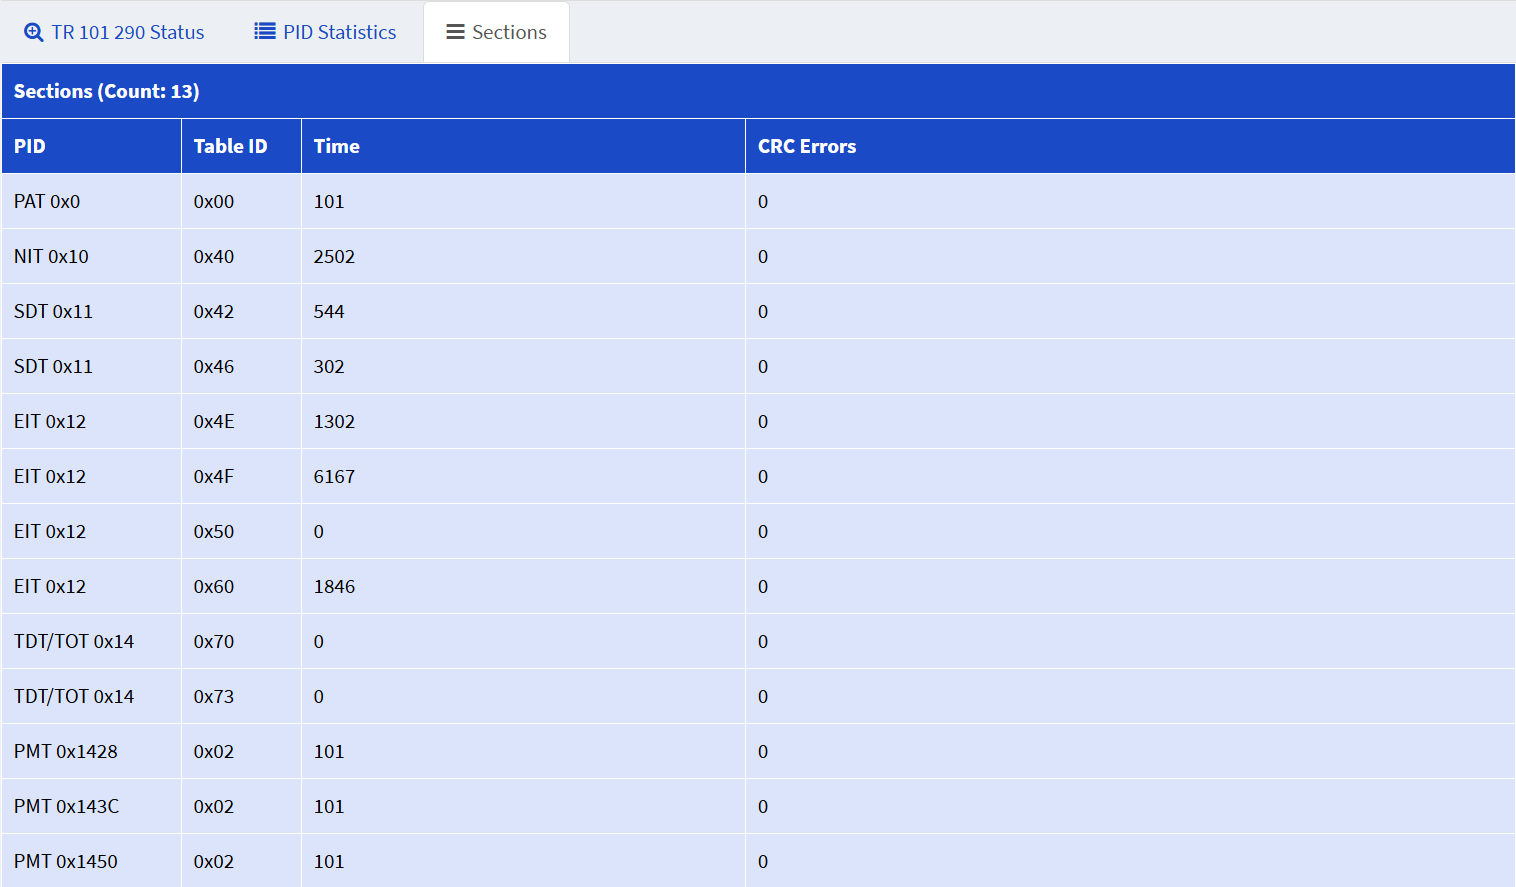Click the Time value 1302
Screen dimensions: 1516x887
pos(334,421)
